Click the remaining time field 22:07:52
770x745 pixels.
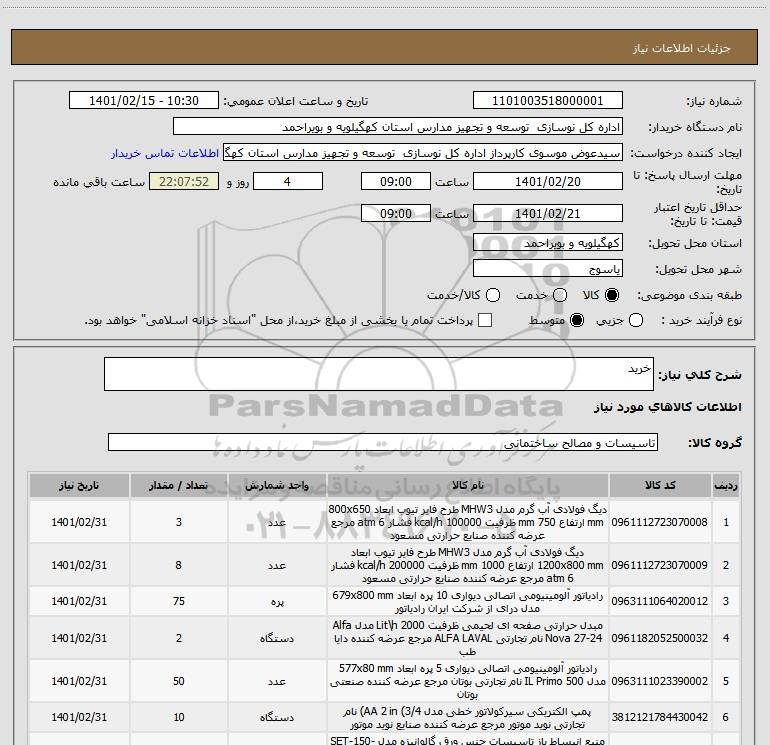point(184,182)
